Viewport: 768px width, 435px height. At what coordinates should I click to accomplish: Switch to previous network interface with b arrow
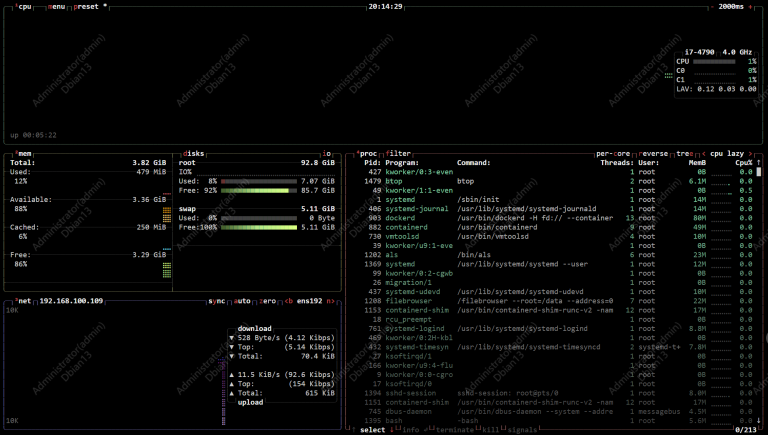[288, 300]
